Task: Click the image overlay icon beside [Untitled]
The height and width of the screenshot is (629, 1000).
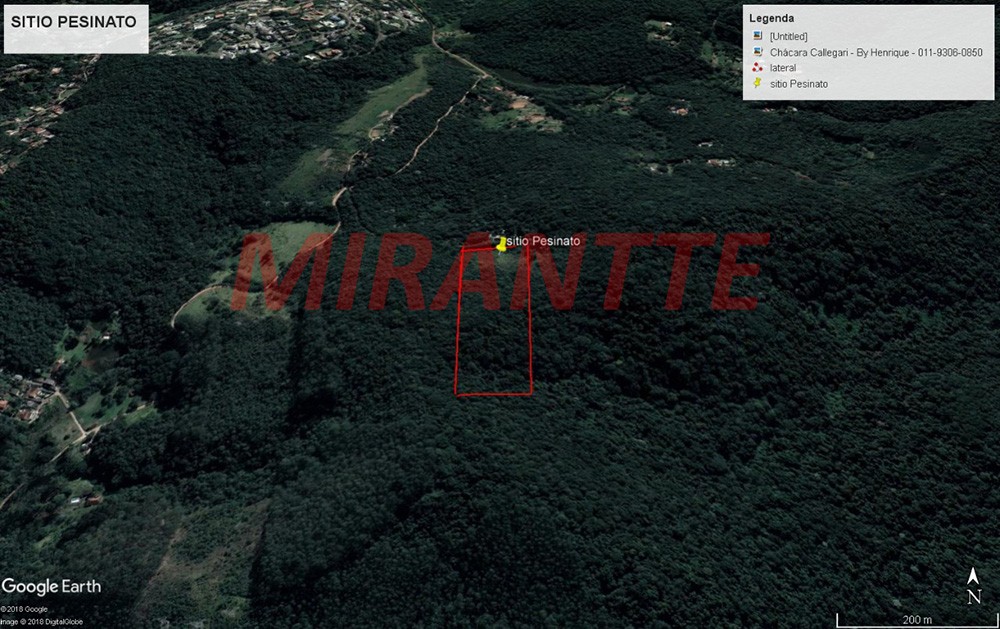Action: [758, 37]
